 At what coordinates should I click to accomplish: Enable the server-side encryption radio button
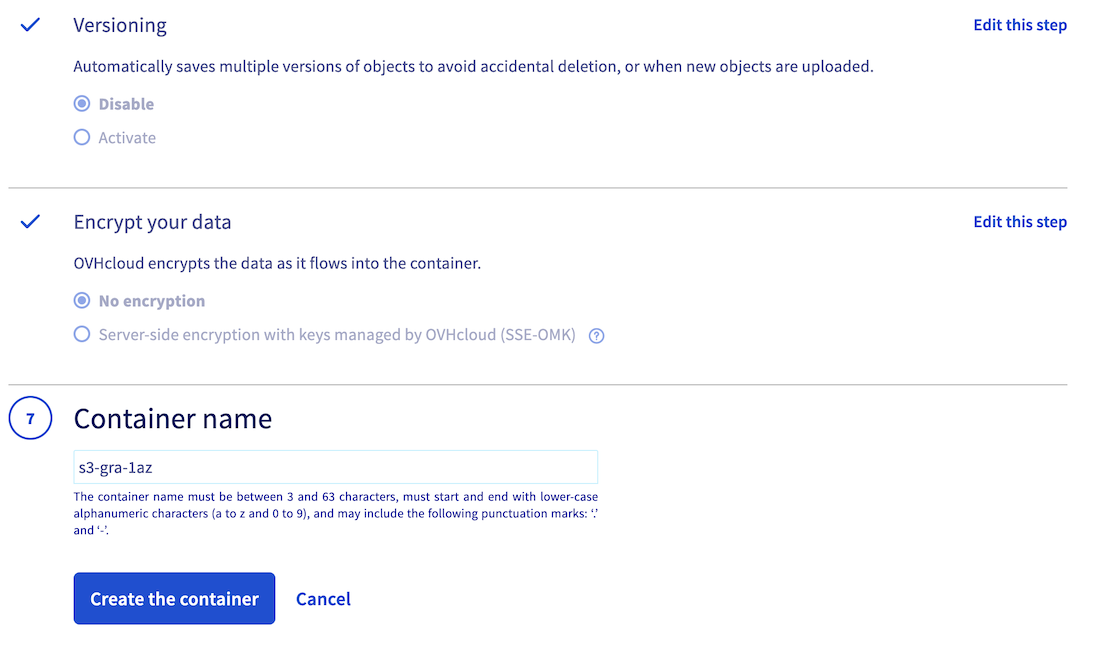point(82,335)
